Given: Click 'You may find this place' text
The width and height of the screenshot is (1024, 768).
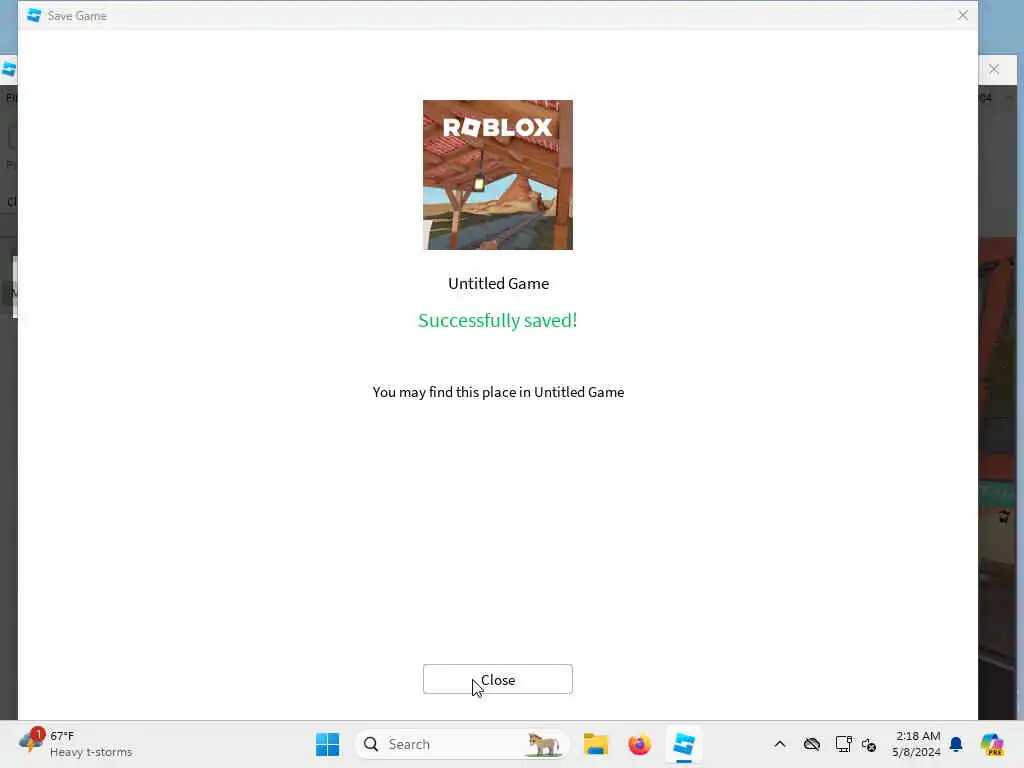Looking at the screenshot, I should pos(498,392).
